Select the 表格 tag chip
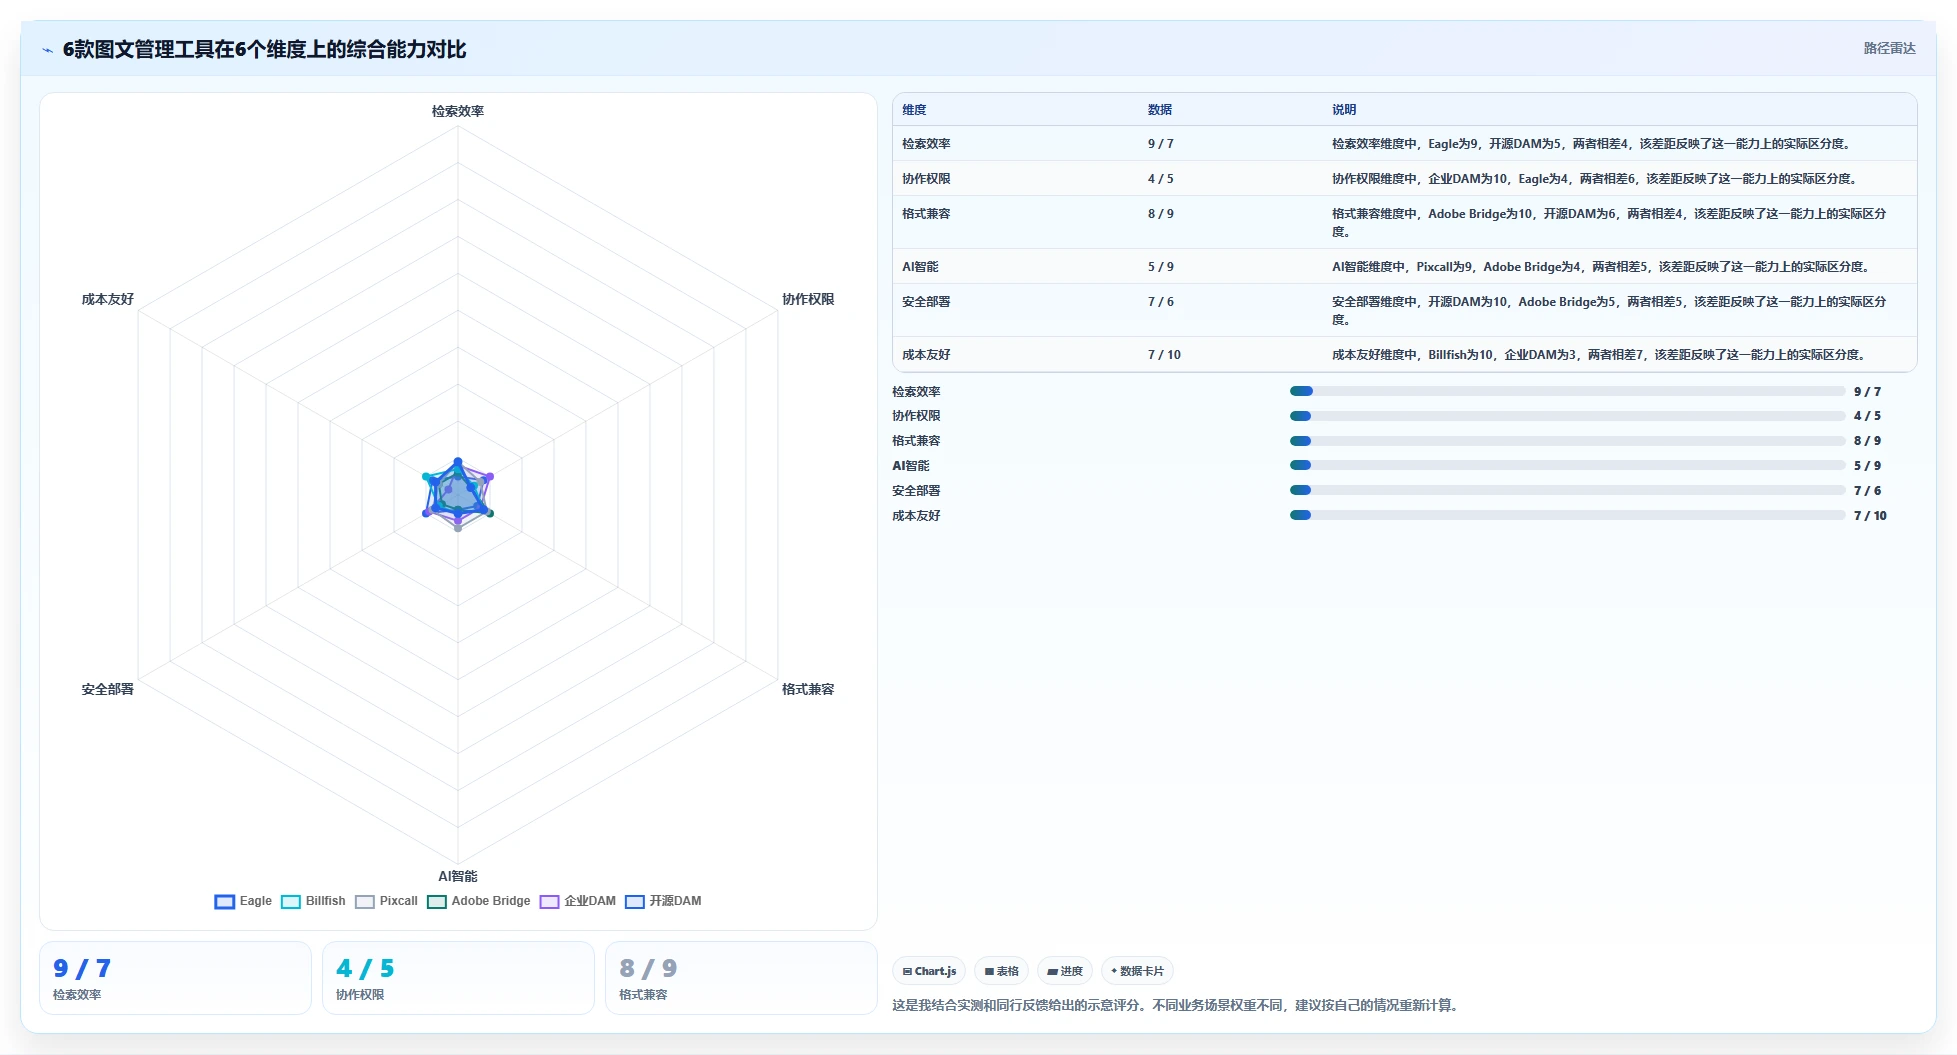Screen dimensions: 1957x1055 point(1001,971)
